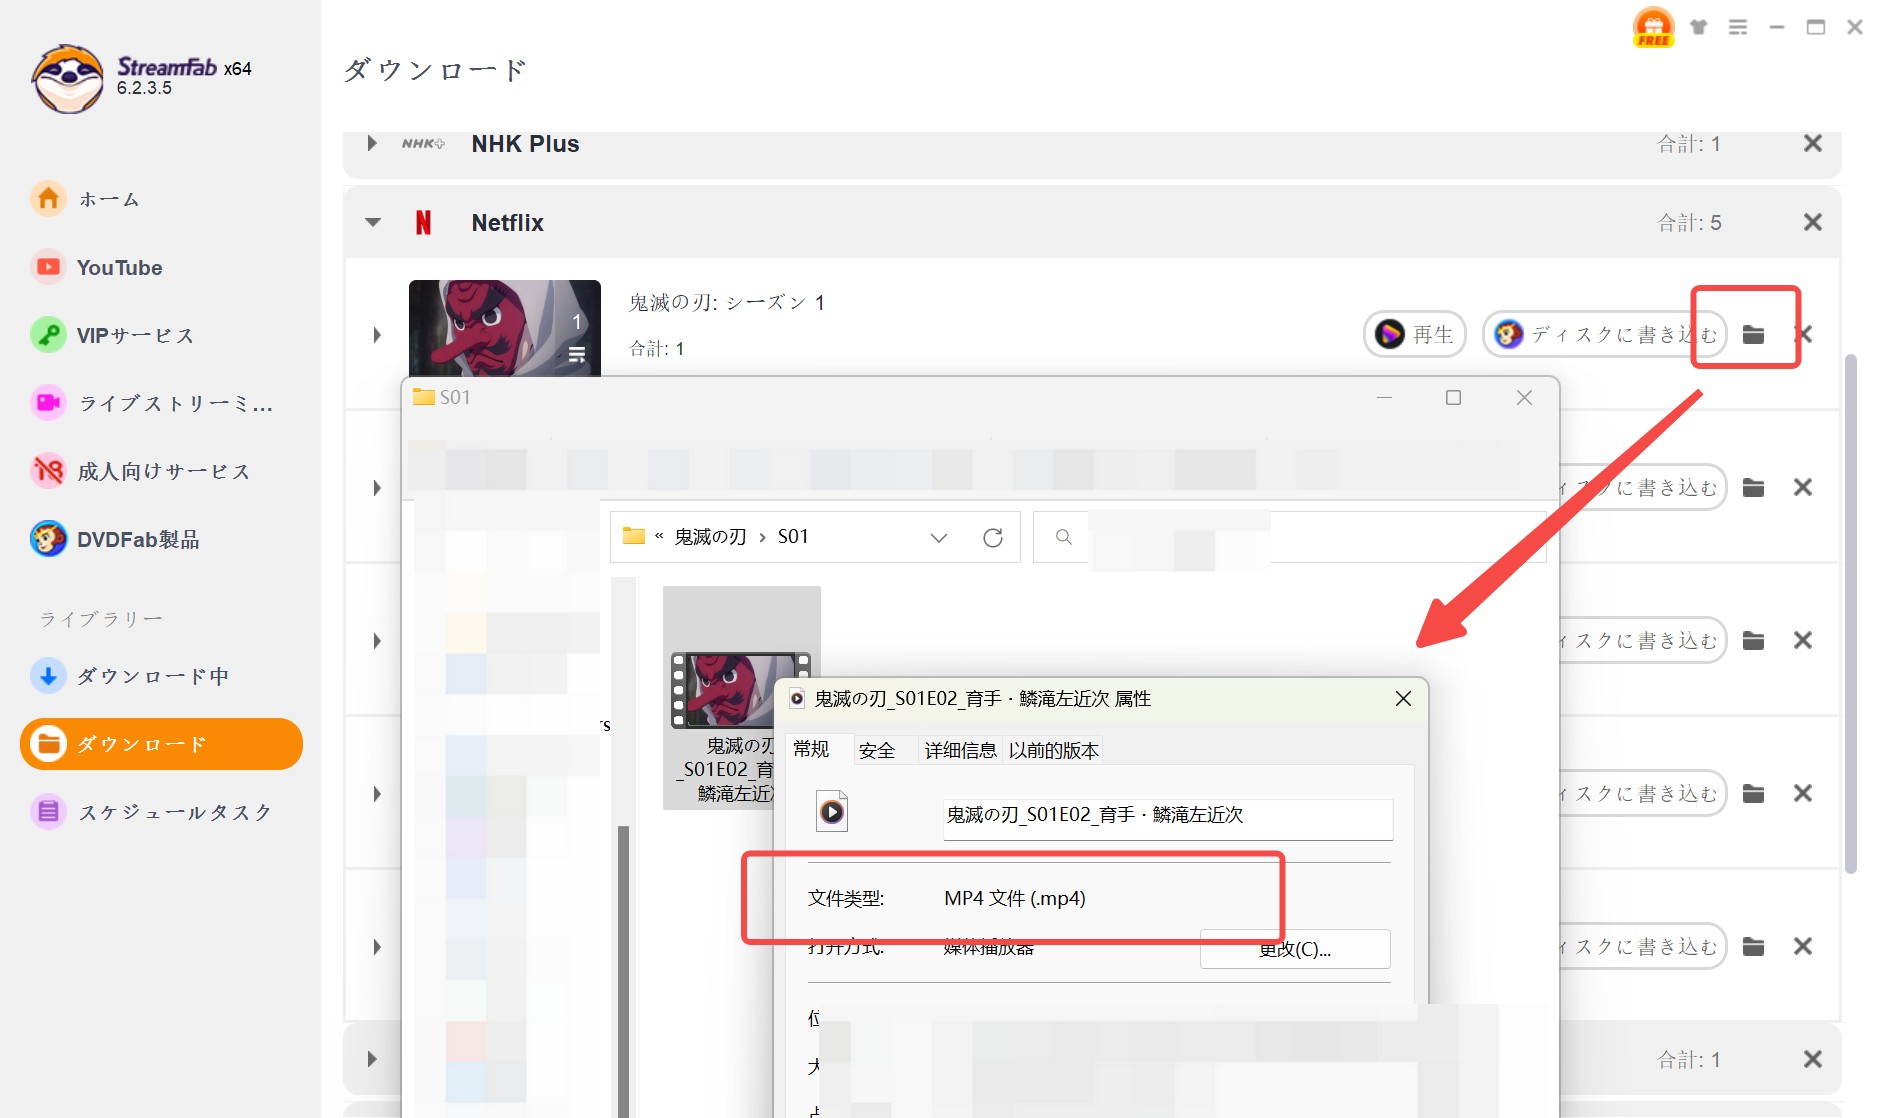Expand the second Netflix row
This screenshot has height=1118, width=1884.
pos(377,487)
